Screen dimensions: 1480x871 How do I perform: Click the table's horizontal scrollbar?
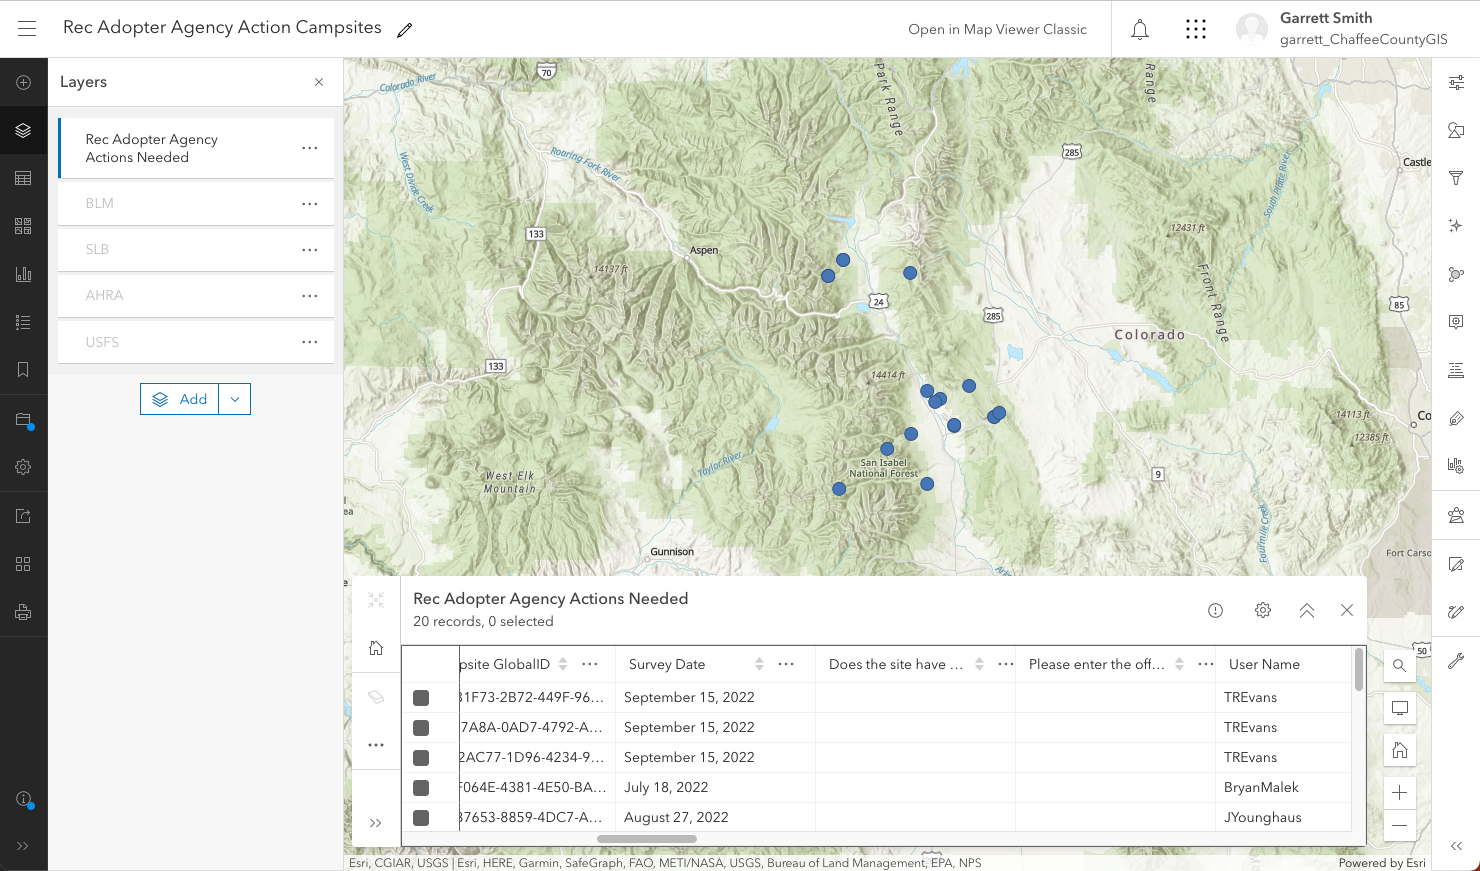(x=647, y=839)
